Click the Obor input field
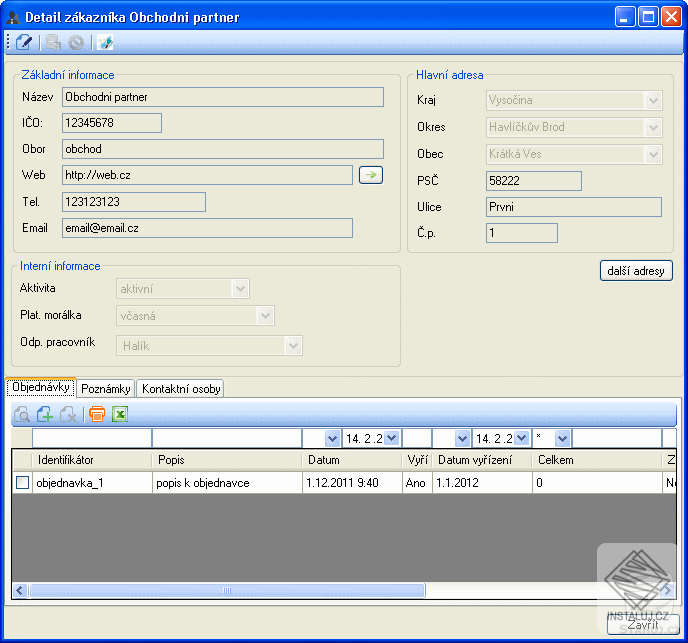 (223, 149)
